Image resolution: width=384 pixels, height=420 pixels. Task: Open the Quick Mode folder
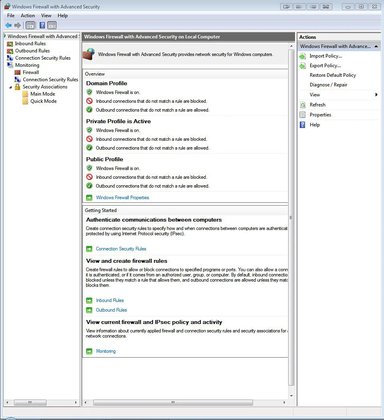tap(43, 101)
